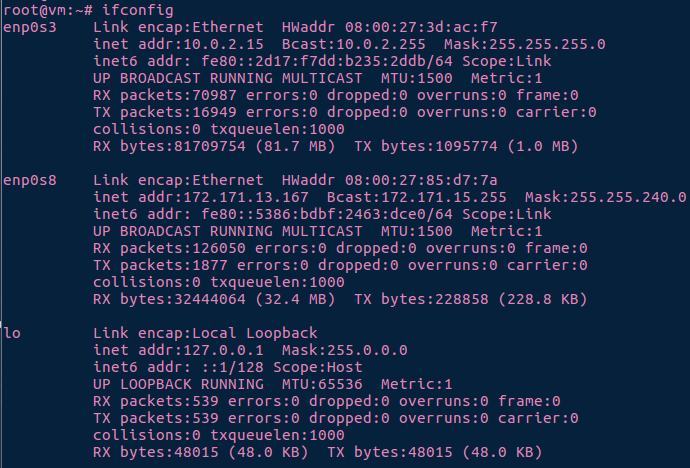
Task: Click MAC address 08:00:27:3d:ac:f7
Action: [421, 27]
